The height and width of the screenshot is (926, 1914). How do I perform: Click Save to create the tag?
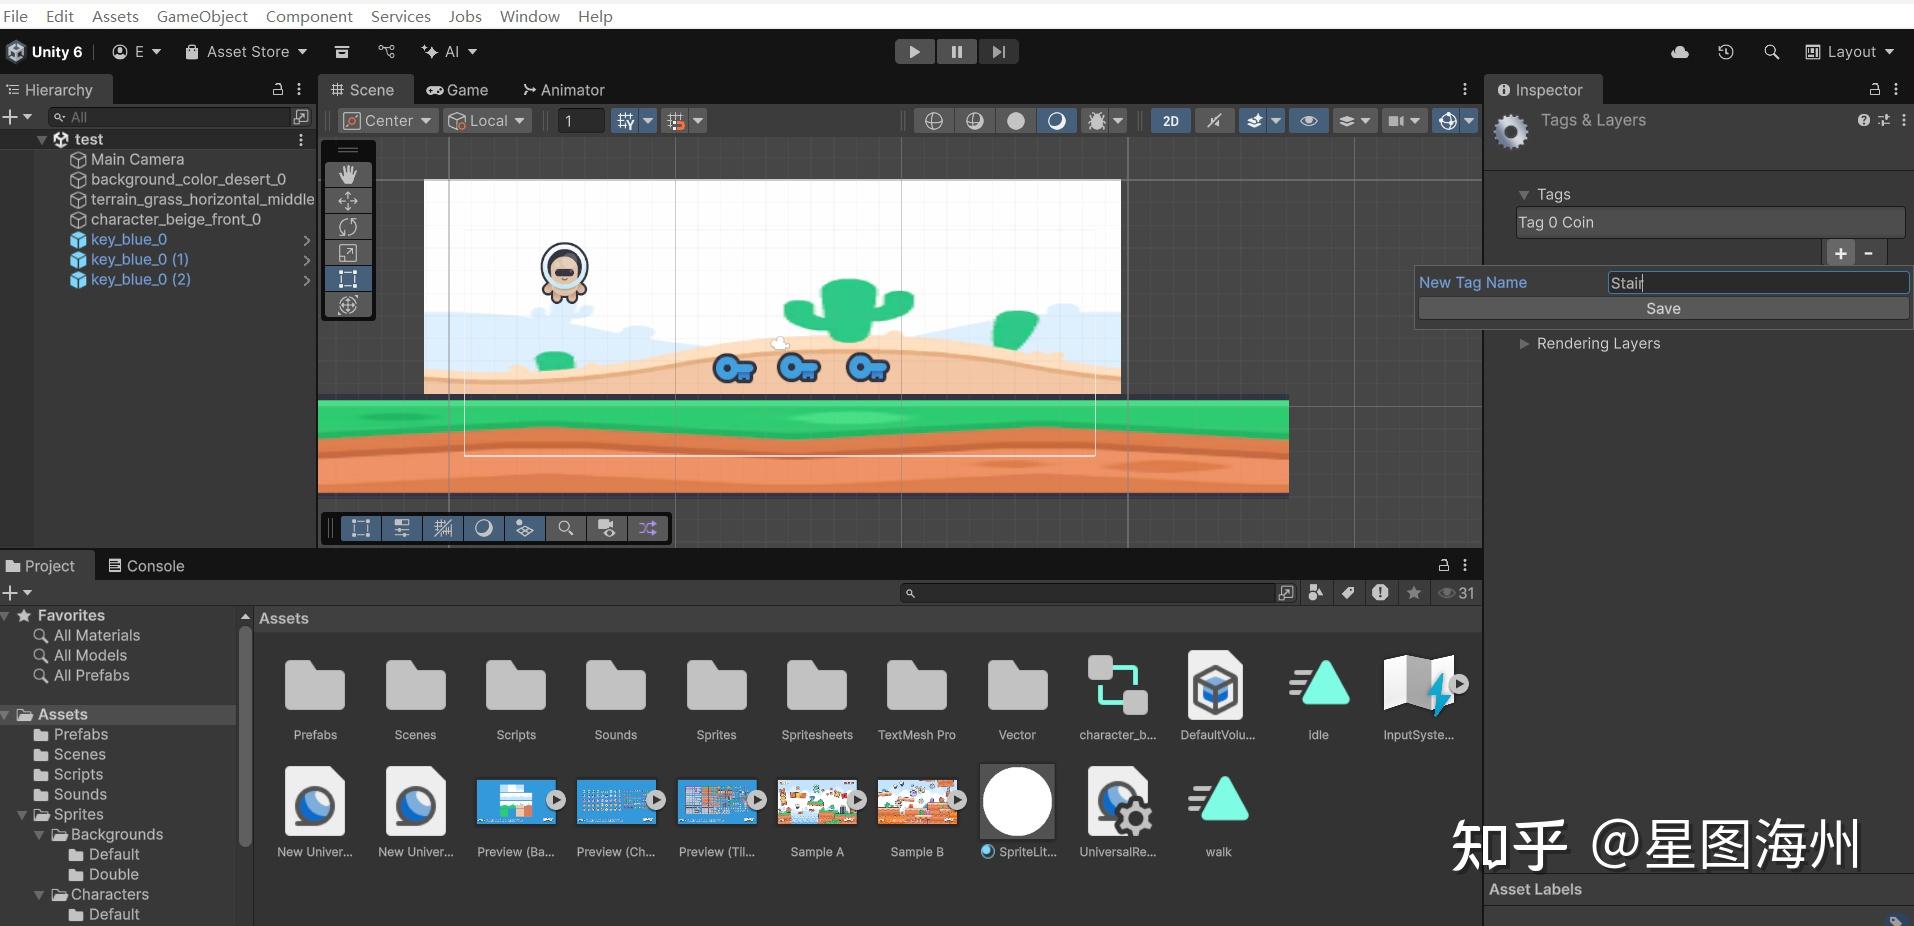pyautogui.click(x=1663, y=309)
